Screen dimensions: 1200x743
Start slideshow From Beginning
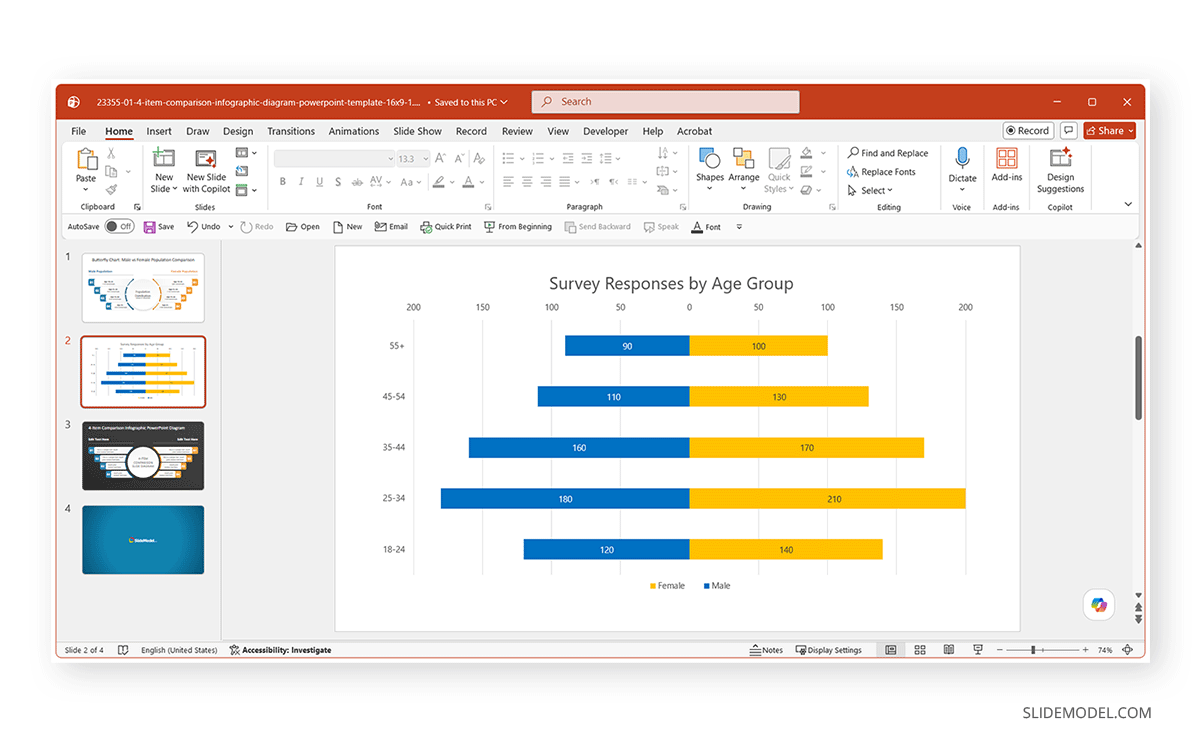[518, 227]
